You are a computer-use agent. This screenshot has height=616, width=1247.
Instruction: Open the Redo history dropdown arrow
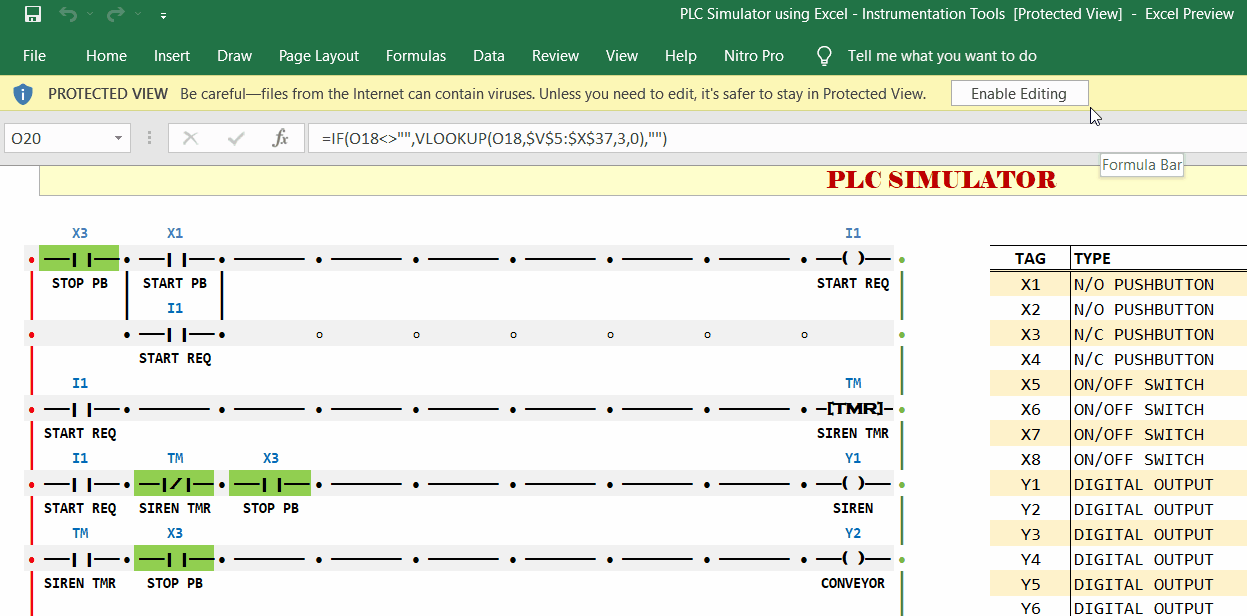(137, 15)
